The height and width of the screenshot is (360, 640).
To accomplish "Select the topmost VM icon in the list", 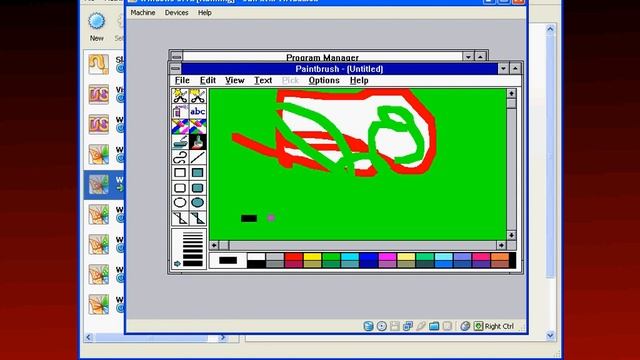I will click(x=99, y=64).
